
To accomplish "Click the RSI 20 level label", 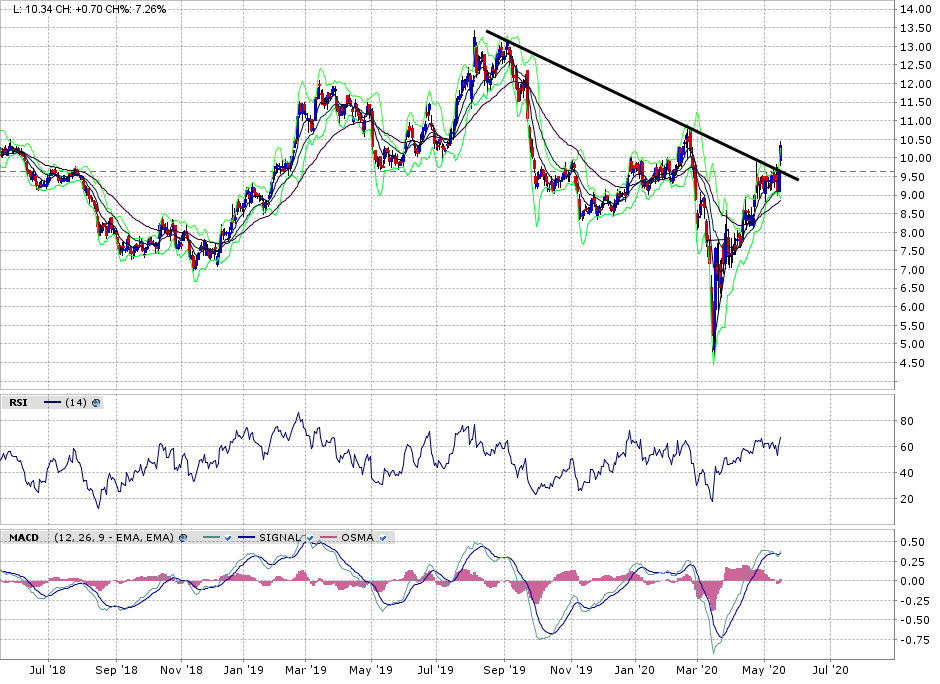I will coord(907,499).
